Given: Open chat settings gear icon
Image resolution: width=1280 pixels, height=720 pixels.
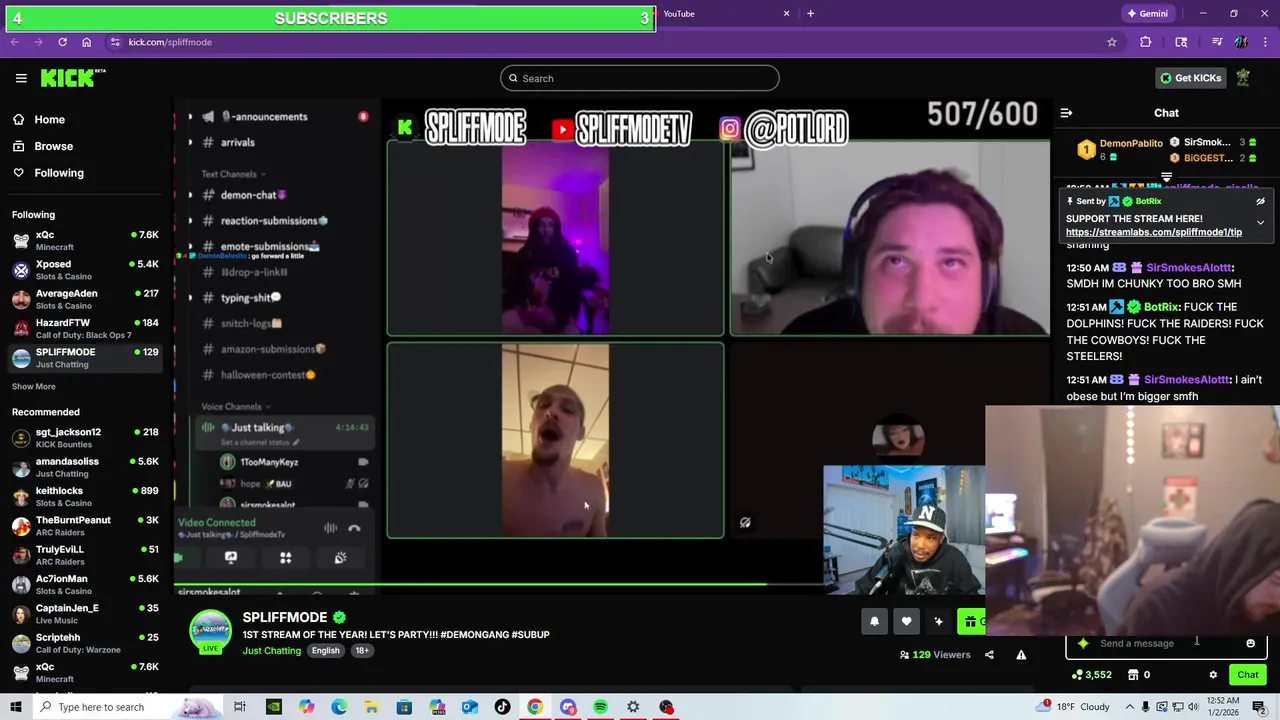Looking at the screenshot, I should tap(1213, 675).
